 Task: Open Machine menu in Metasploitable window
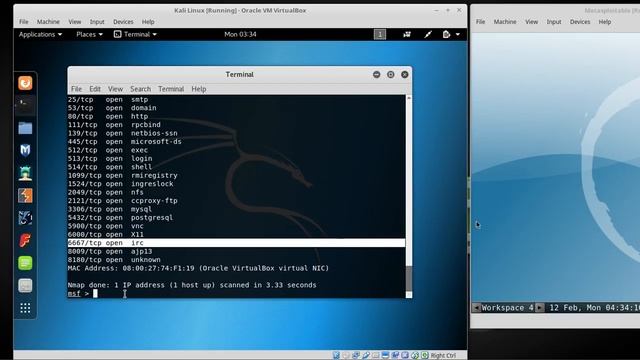click(x=505, y=22)
